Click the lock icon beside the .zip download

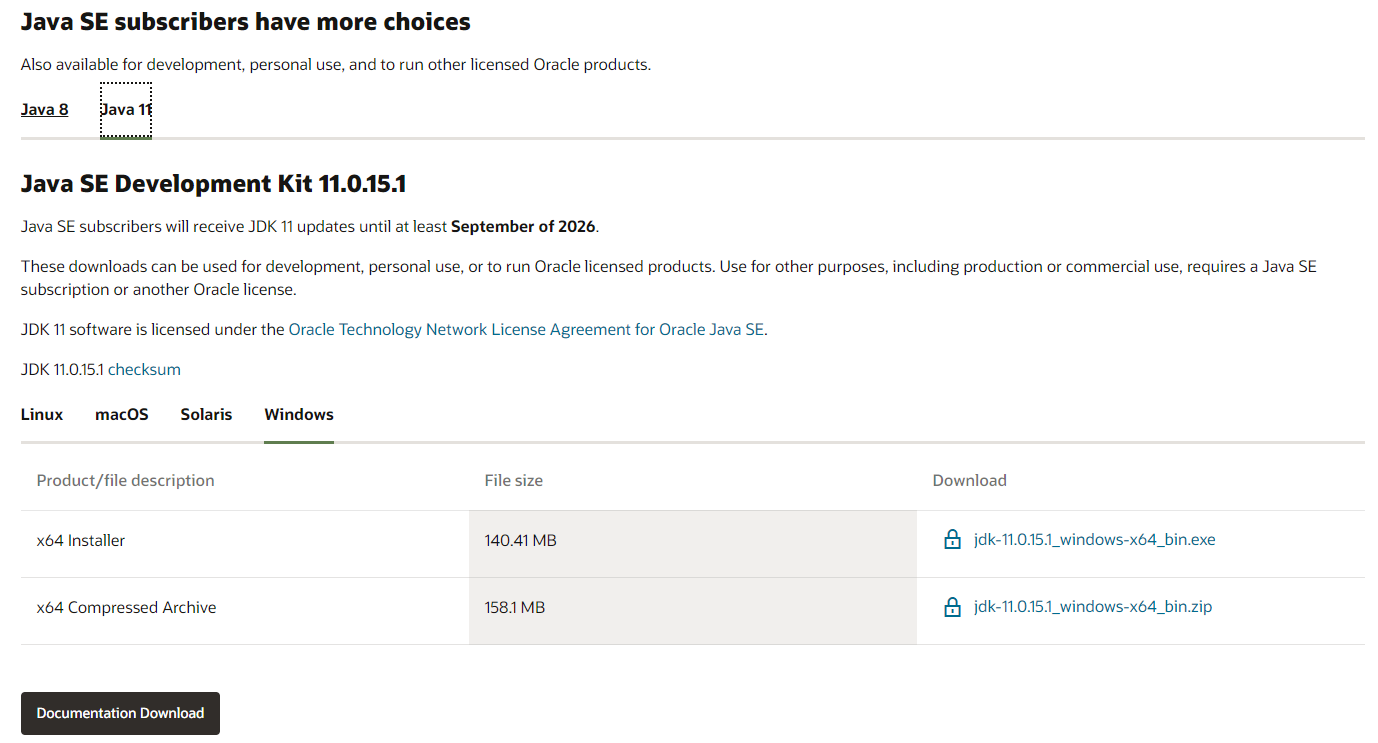[x=952, y=607]
